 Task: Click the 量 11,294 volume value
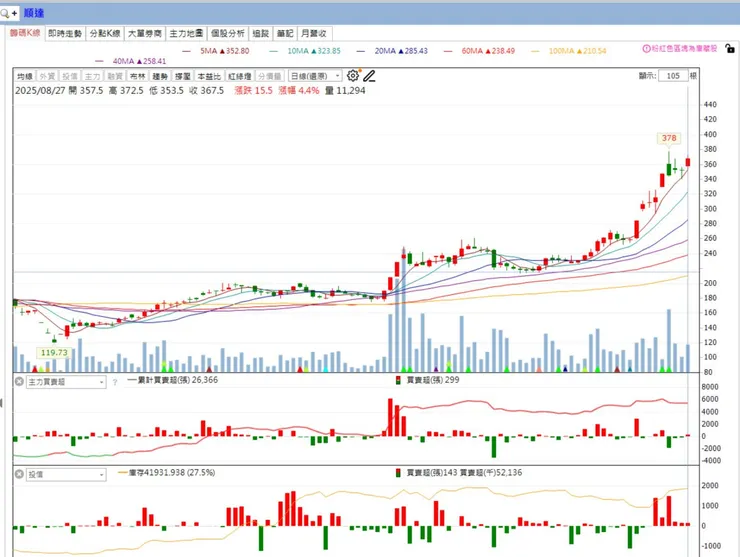tap(345, 91)
